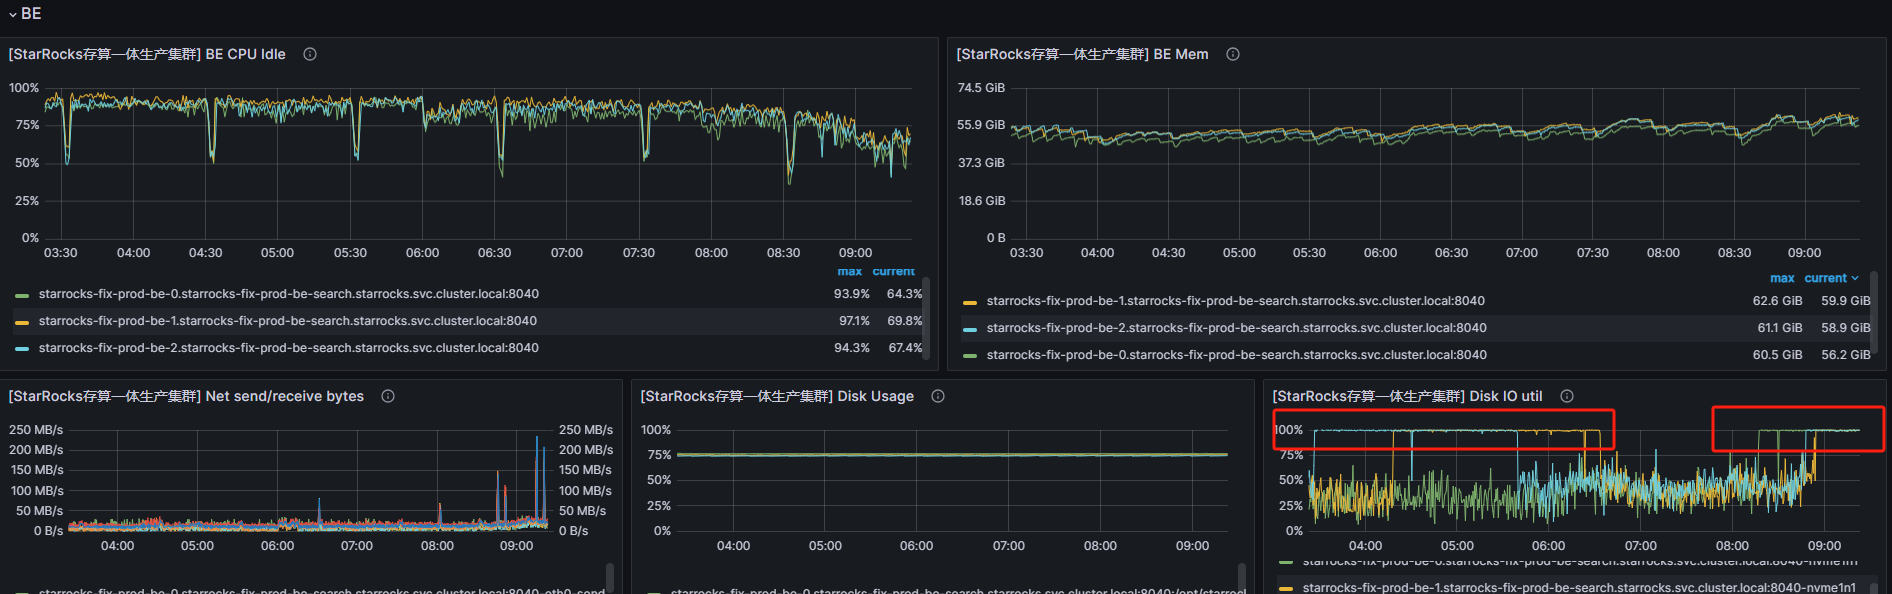Click the 58.9 GiB current memory value

[x=1846, y=328]
